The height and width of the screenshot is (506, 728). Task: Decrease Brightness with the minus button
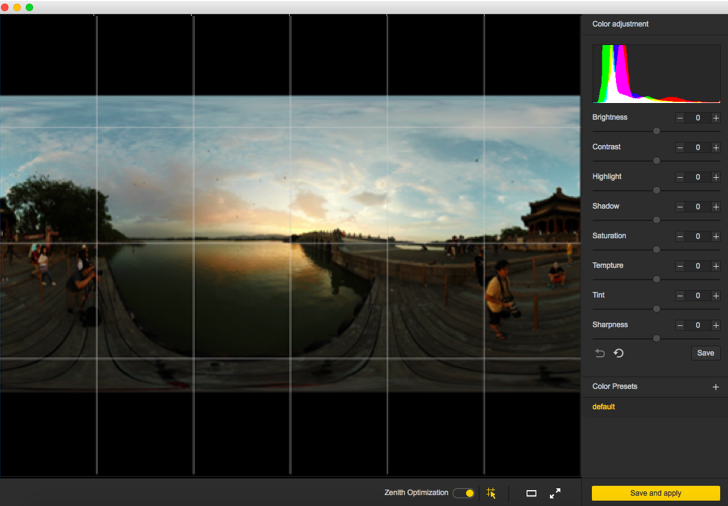pyautogui.click(x=680, y=118)
